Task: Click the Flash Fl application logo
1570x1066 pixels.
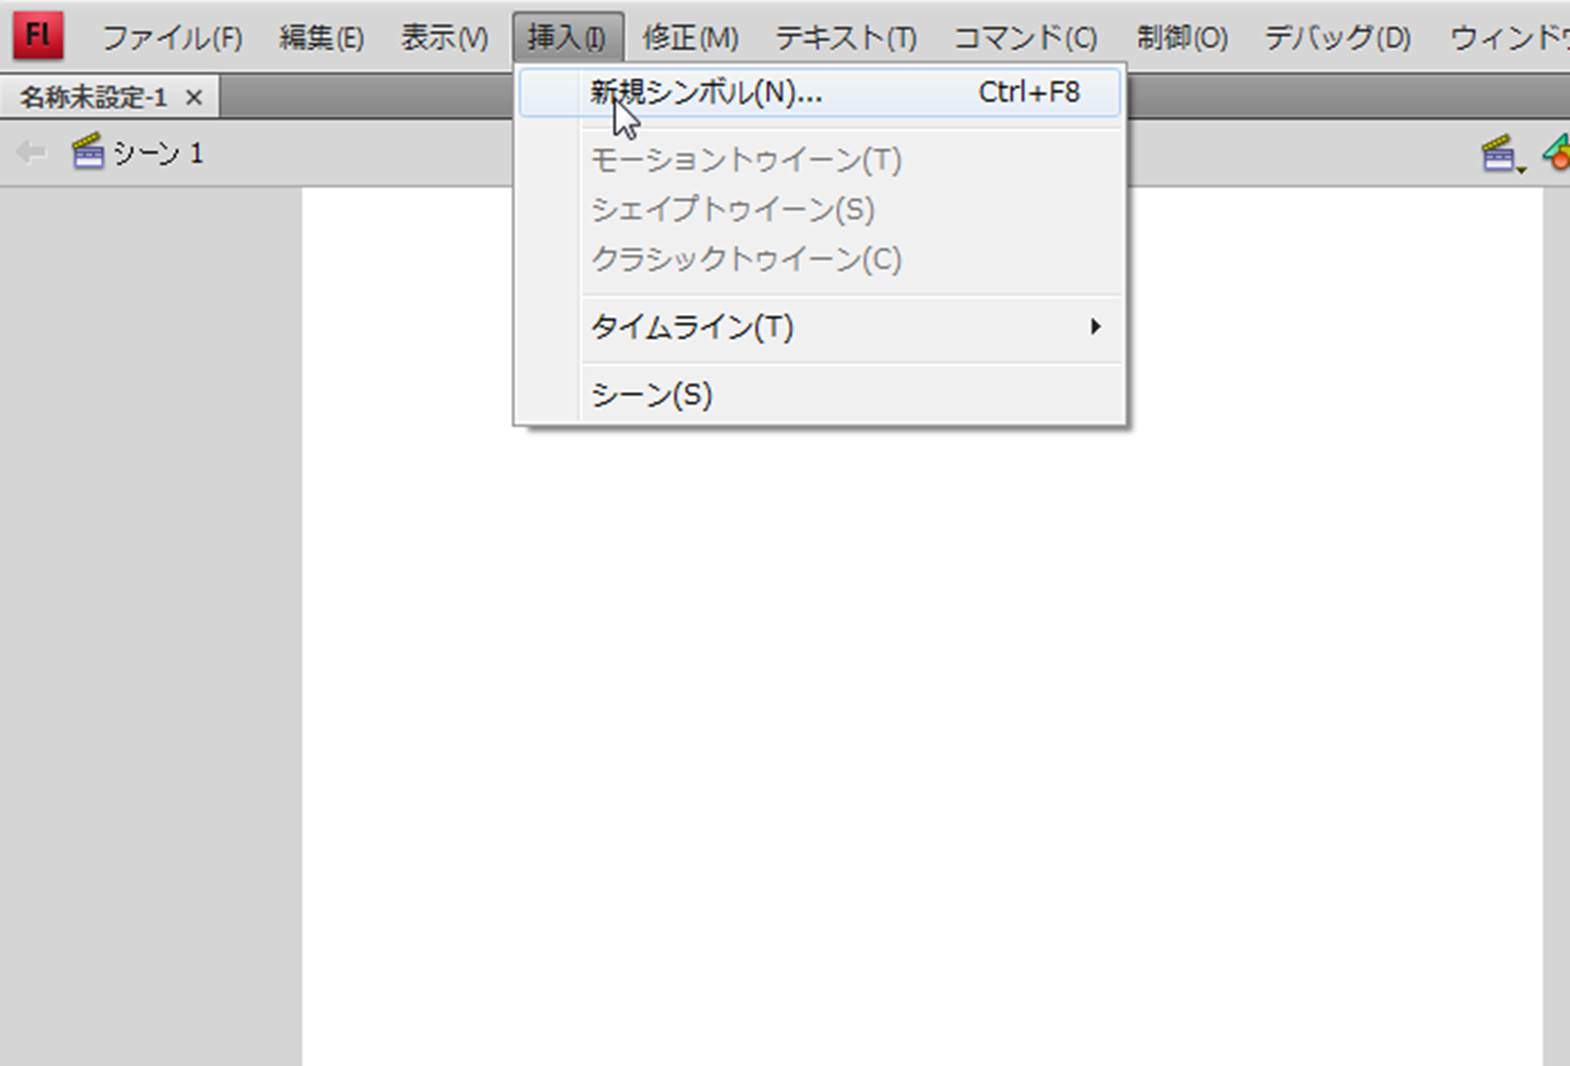Action: (38, 36)
